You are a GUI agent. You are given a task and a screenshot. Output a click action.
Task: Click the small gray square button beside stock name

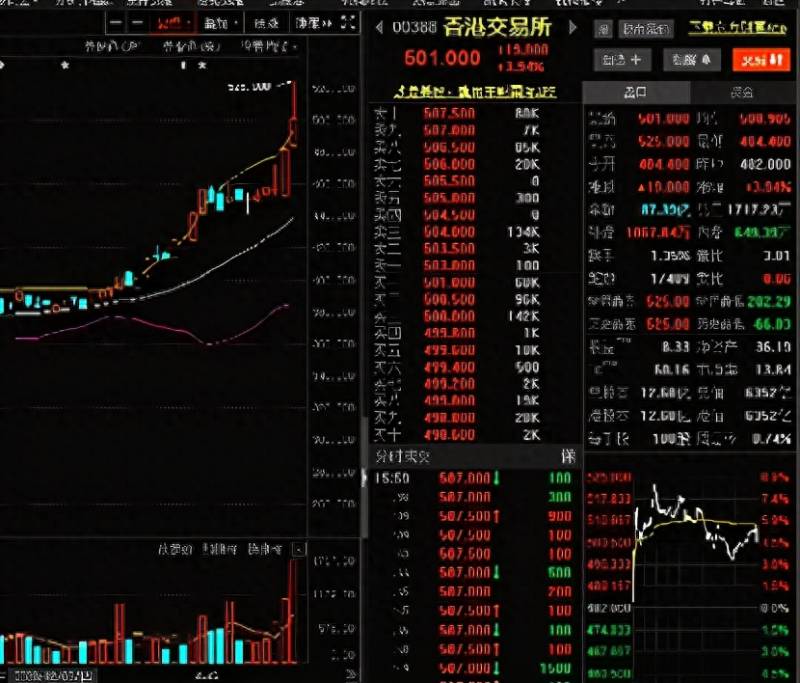click(604, 29)
